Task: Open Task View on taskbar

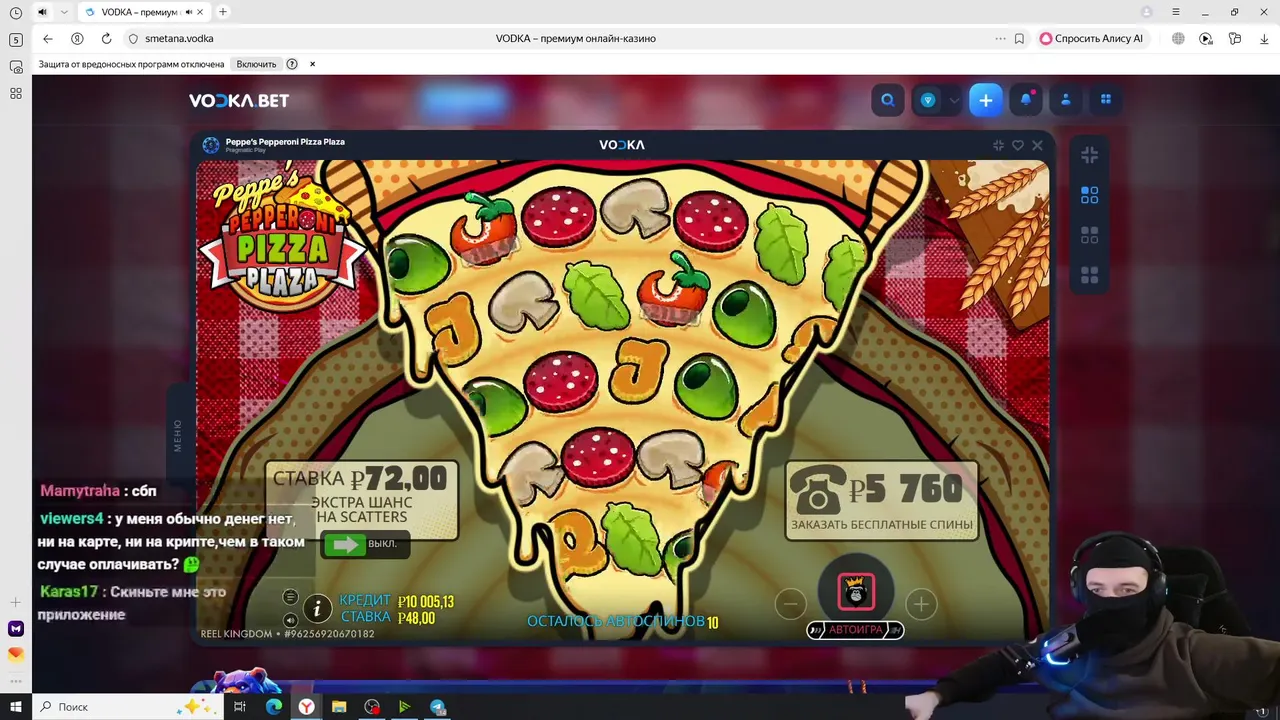Action: tap(240, 707)
